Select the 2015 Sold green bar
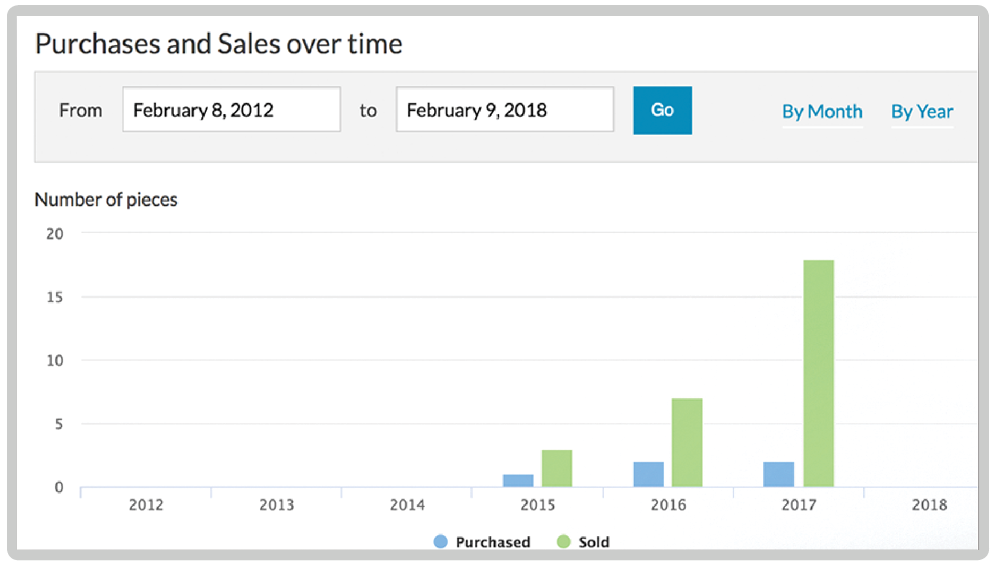996x566 pixels. [x=557, y=468]
